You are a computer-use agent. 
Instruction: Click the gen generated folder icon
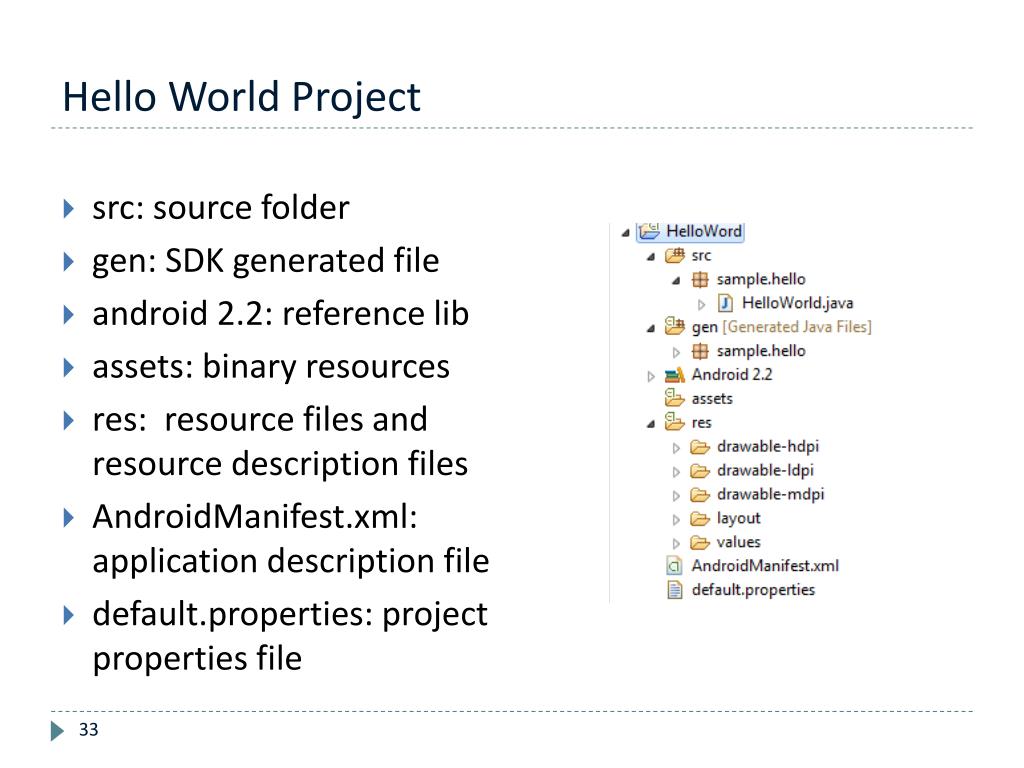[675, 326]
